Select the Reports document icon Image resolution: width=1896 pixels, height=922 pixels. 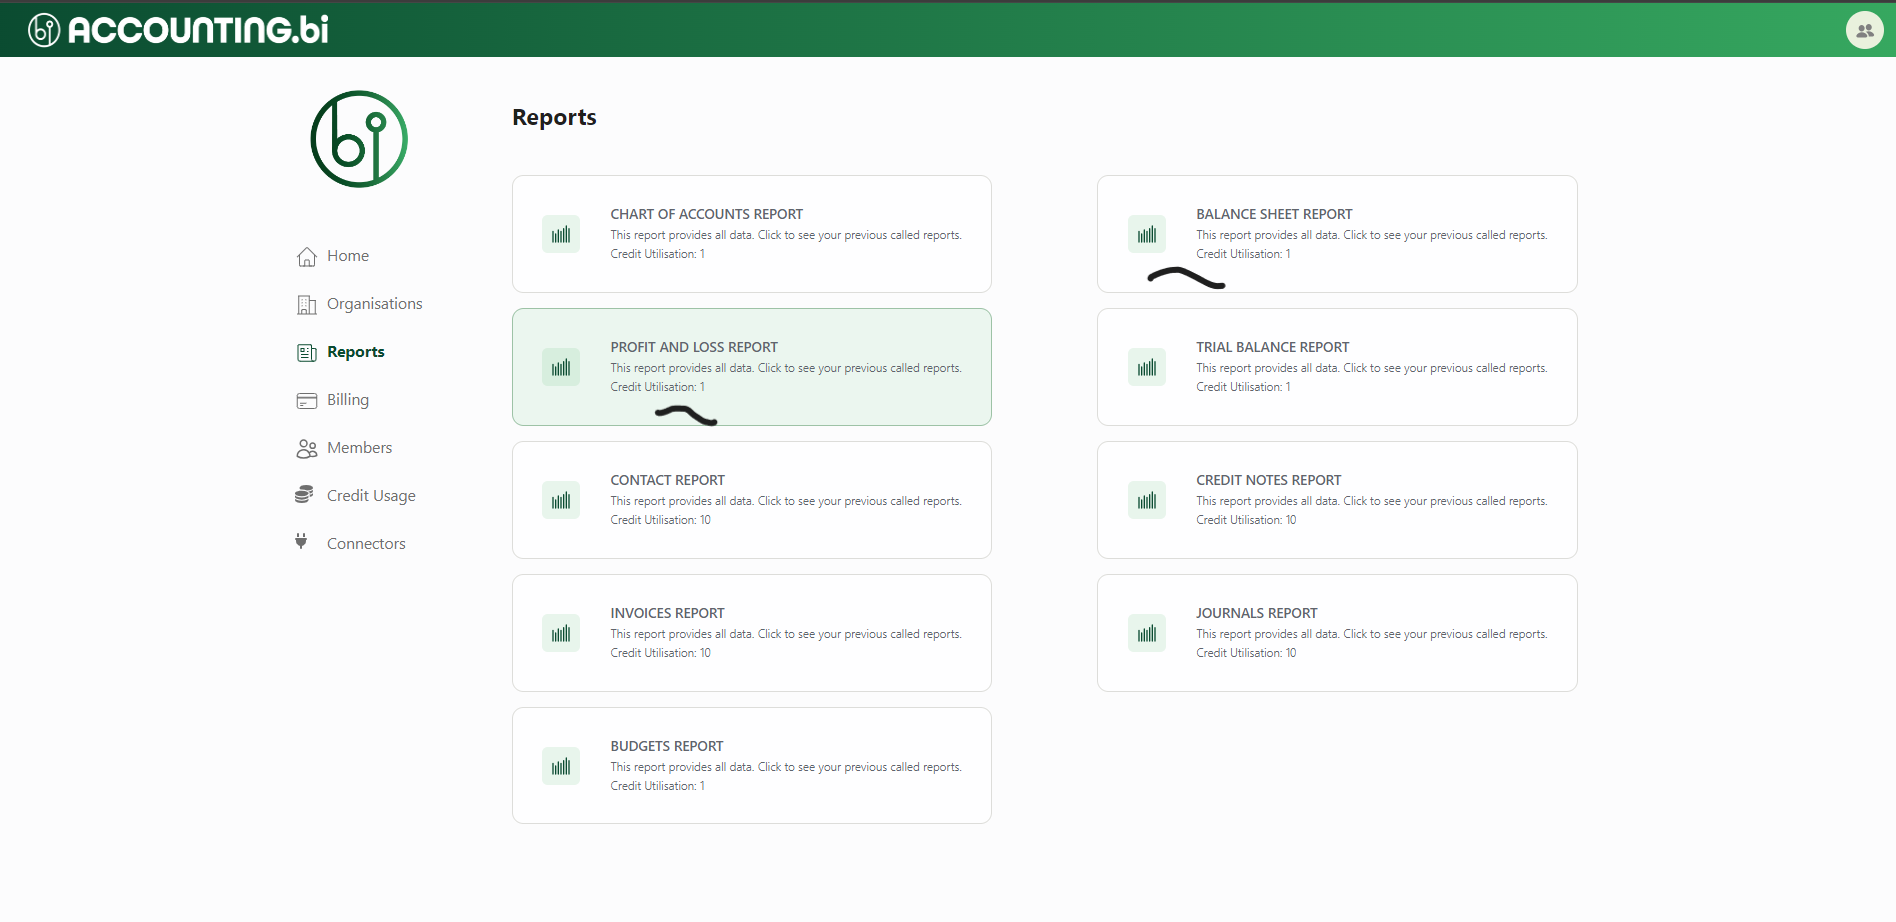(x=306, y=352)
